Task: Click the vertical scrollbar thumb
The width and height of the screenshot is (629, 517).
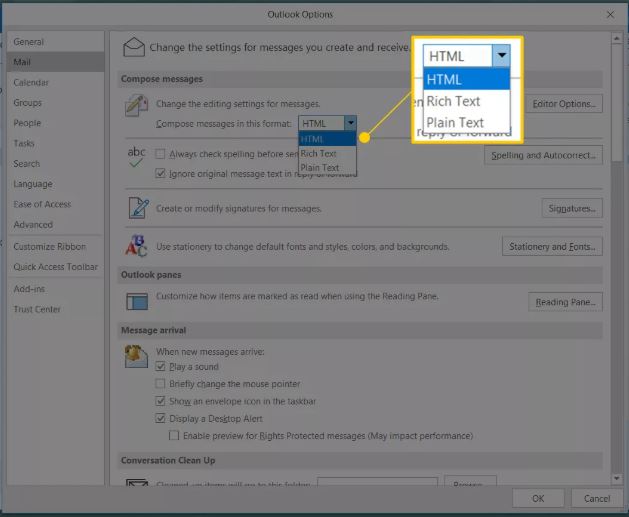Action: (617, 103)
